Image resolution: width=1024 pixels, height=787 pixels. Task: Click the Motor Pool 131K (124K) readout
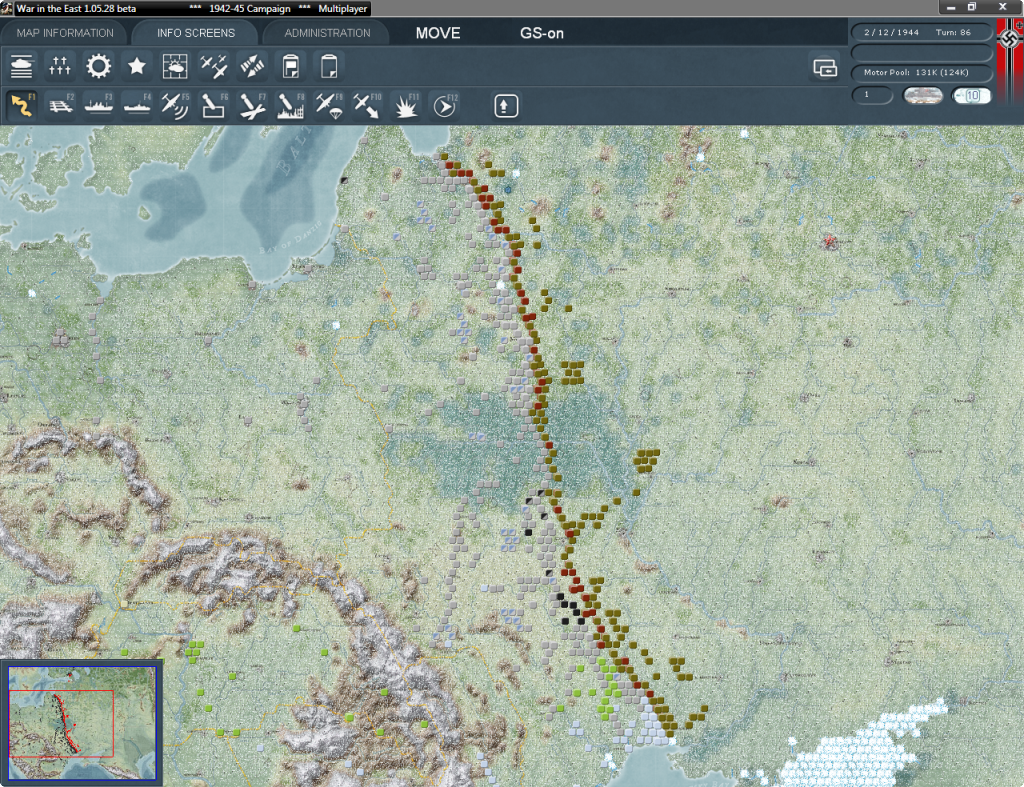(x=921, y=72)
